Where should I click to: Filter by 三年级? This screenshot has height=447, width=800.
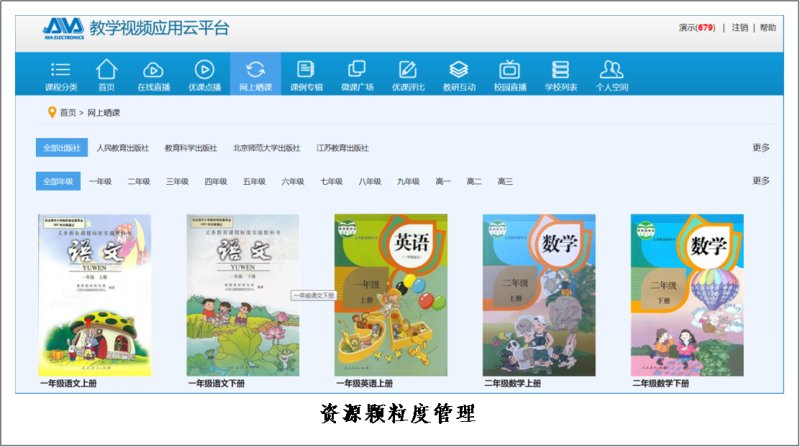point(177,181)
